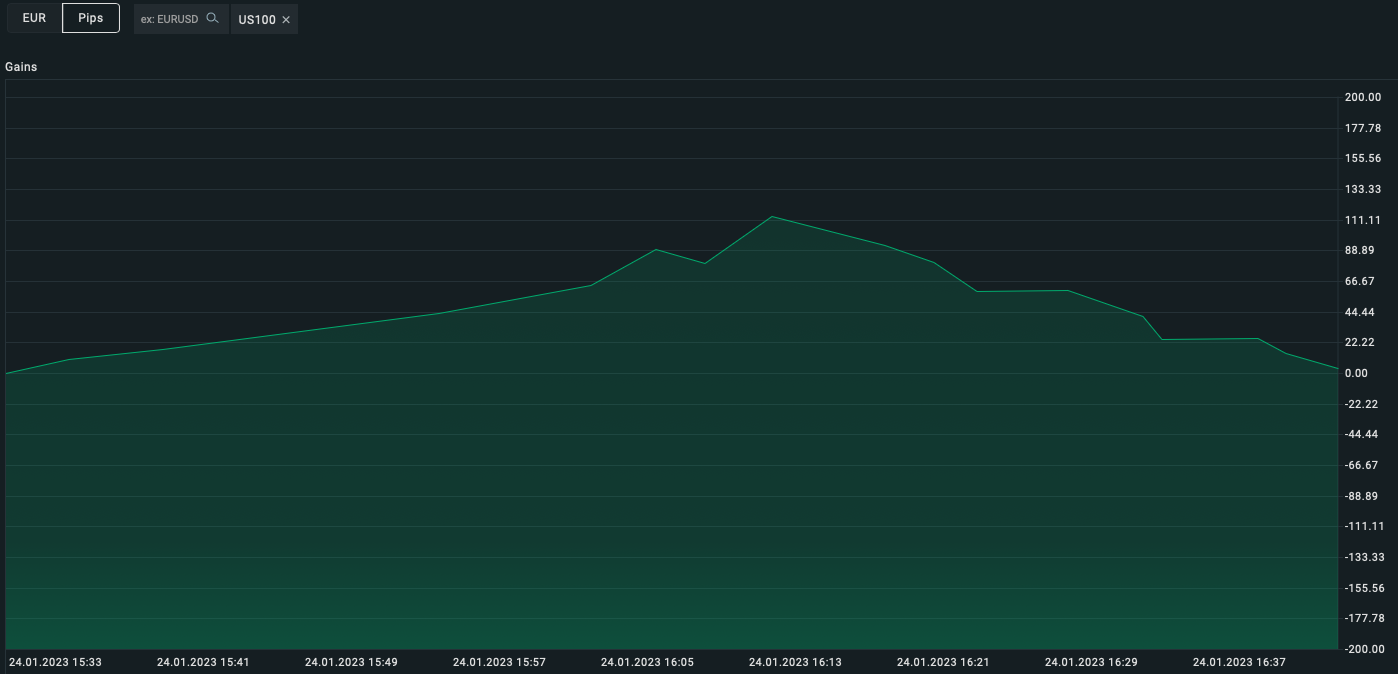
Task: Remove the US100 filter chip
Action: click(x=286, y=20)
